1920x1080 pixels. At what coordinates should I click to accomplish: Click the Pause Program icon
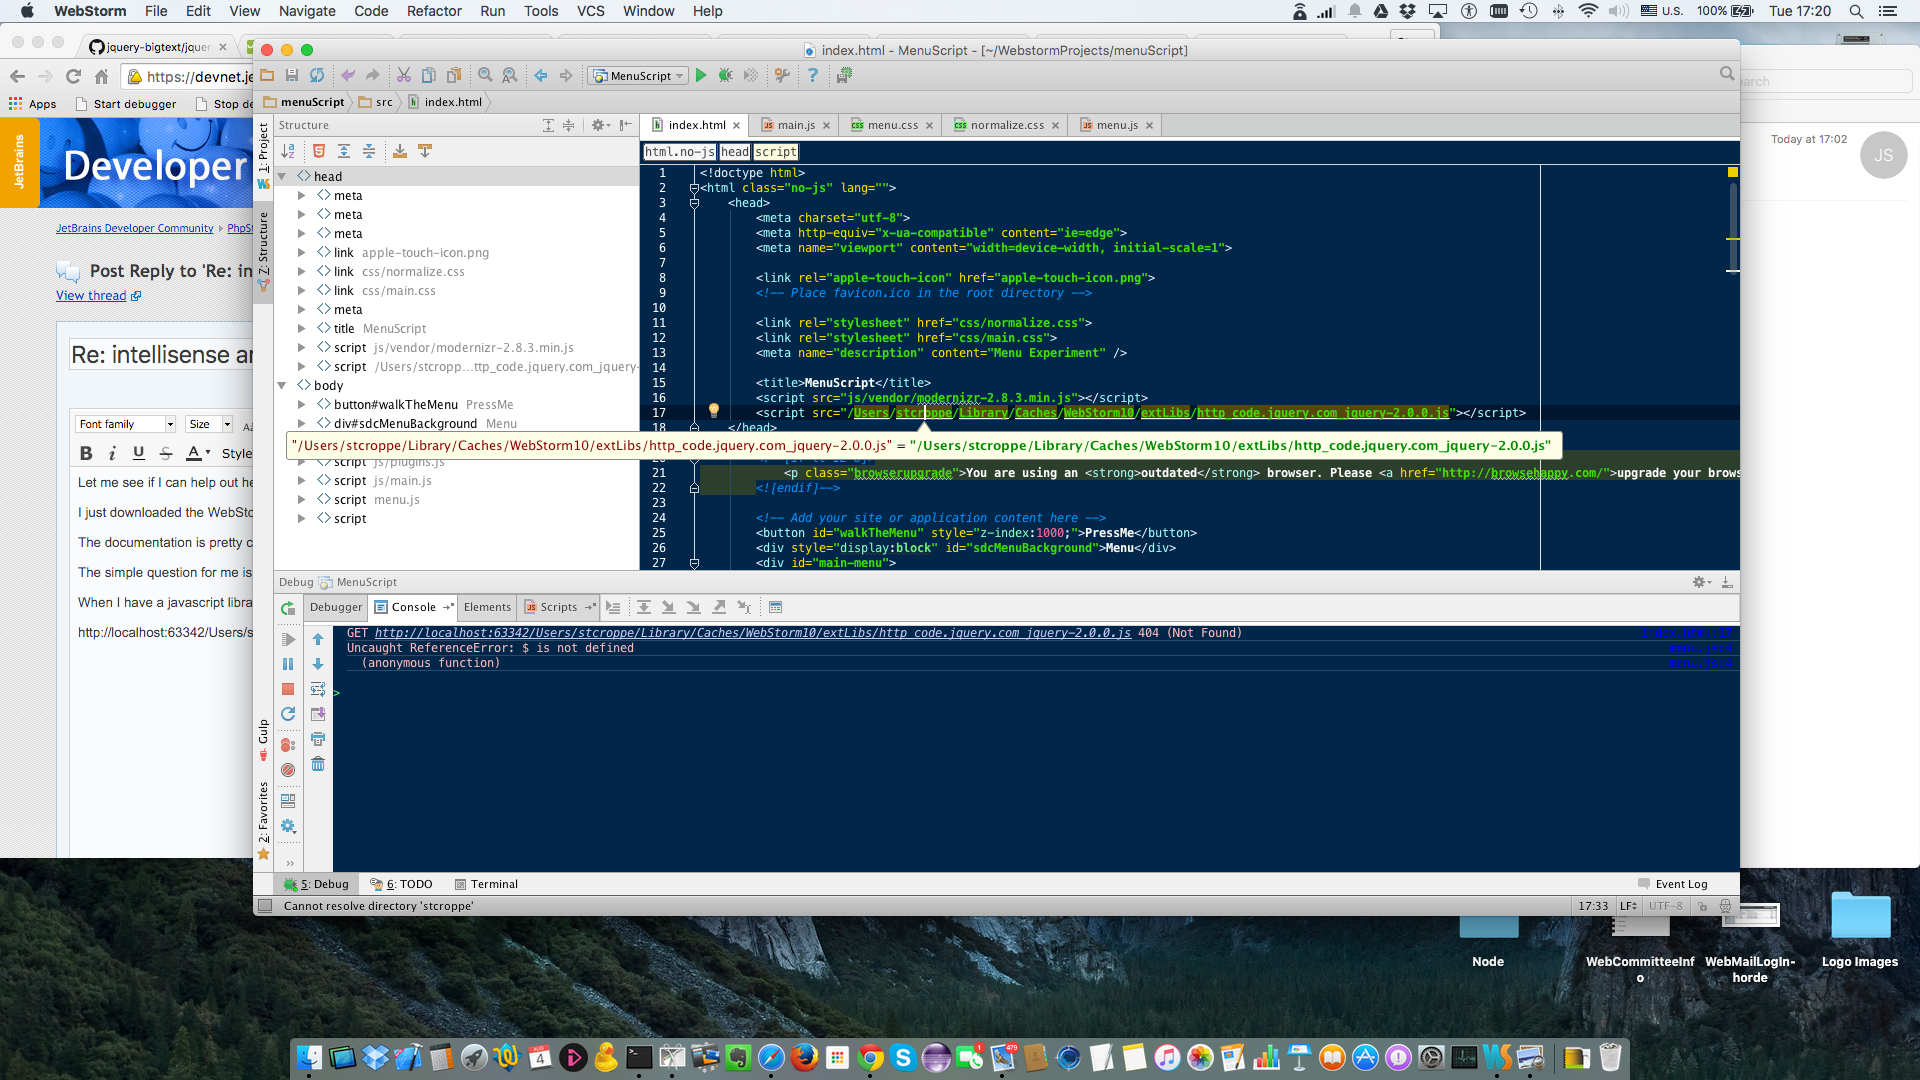(x=288, y=664)
